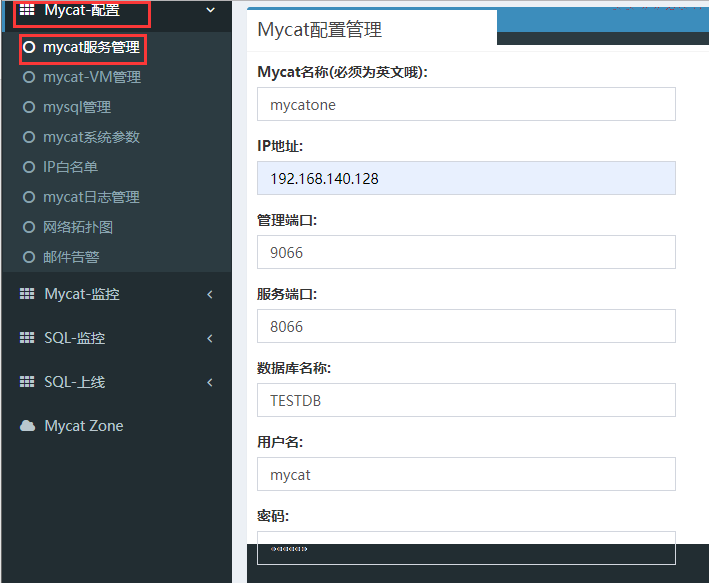Click the 服务端口 label
This screenshot has width=709, height=583.
tap(287, 294)
